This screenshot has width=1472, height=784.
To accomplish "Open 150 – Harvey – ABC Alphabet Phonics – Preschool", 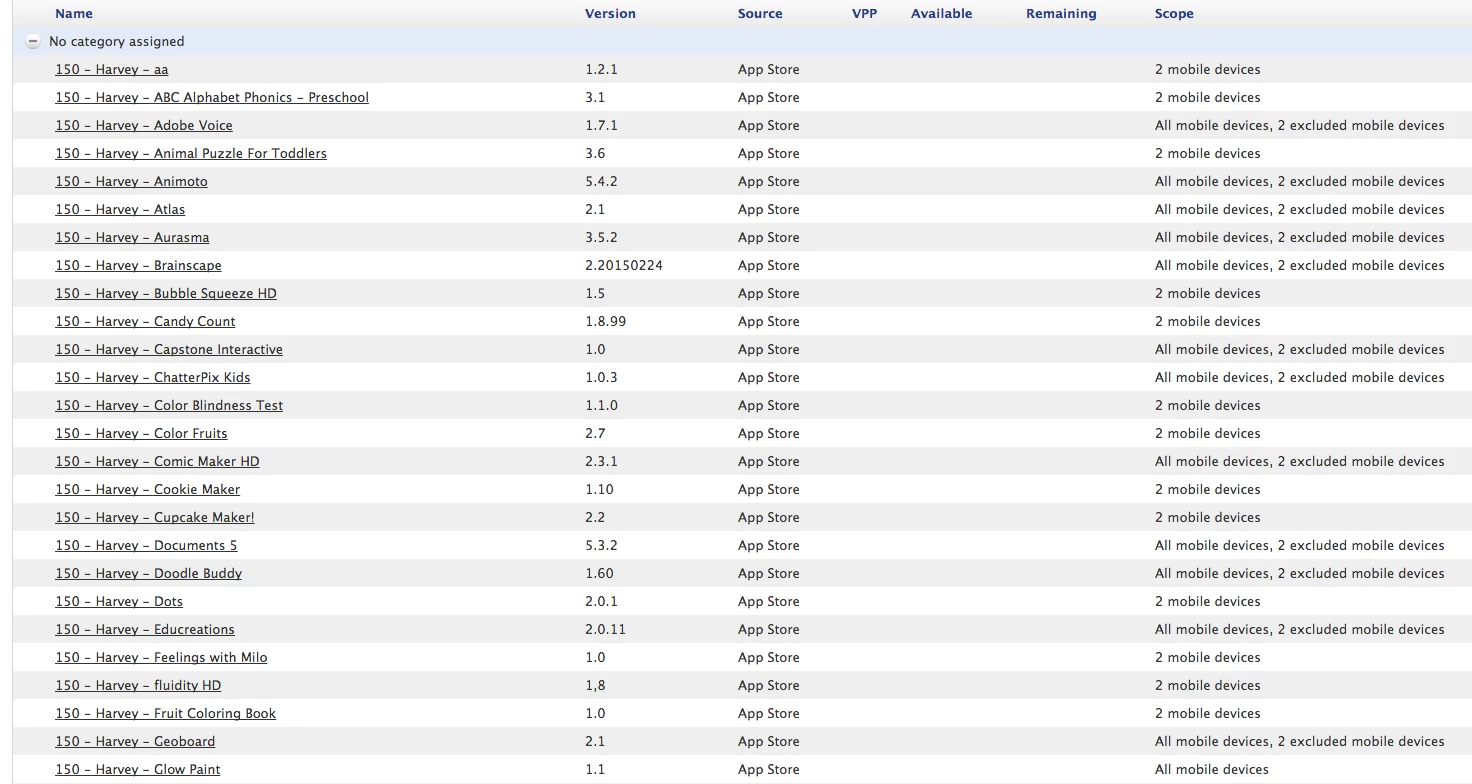I will coord(212,98).
